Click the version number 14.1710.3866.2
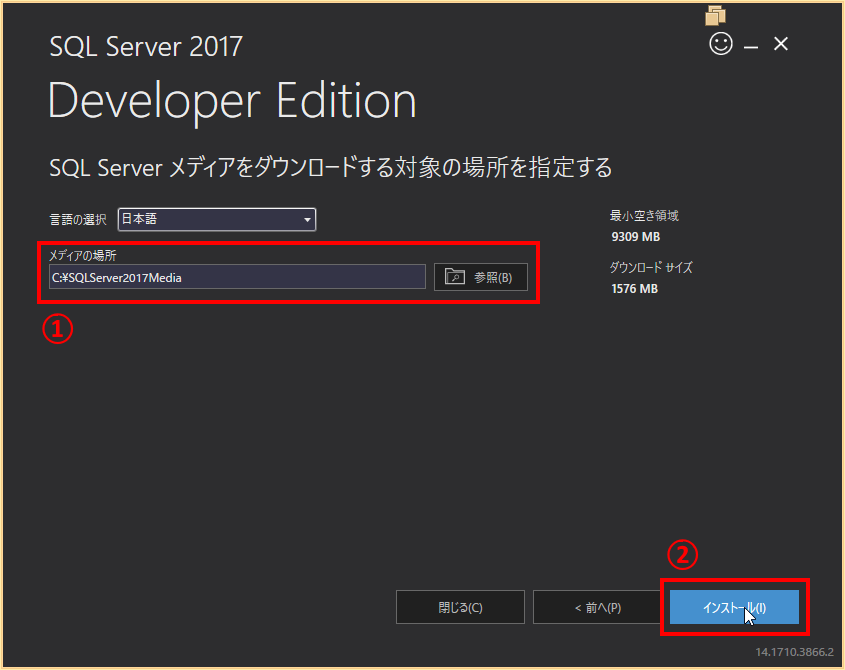The width and height of the screenshot is (845, 670). tap(794, 652)
